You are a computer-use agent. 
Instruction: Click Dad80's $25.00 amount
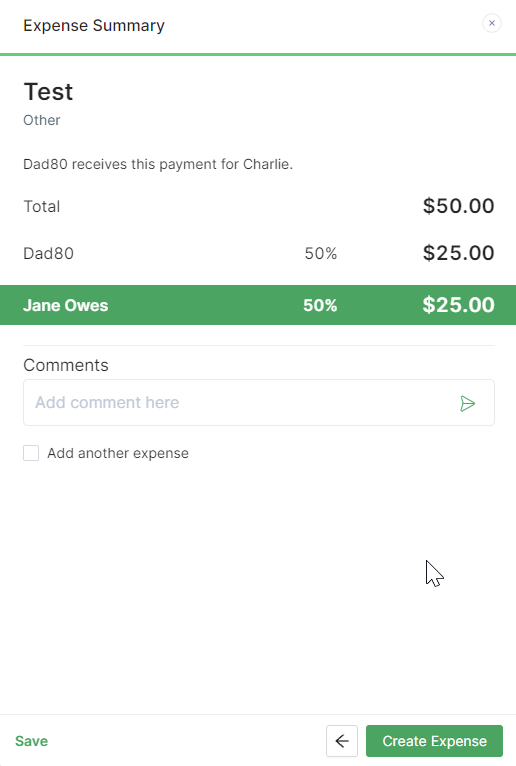[458, 253]
